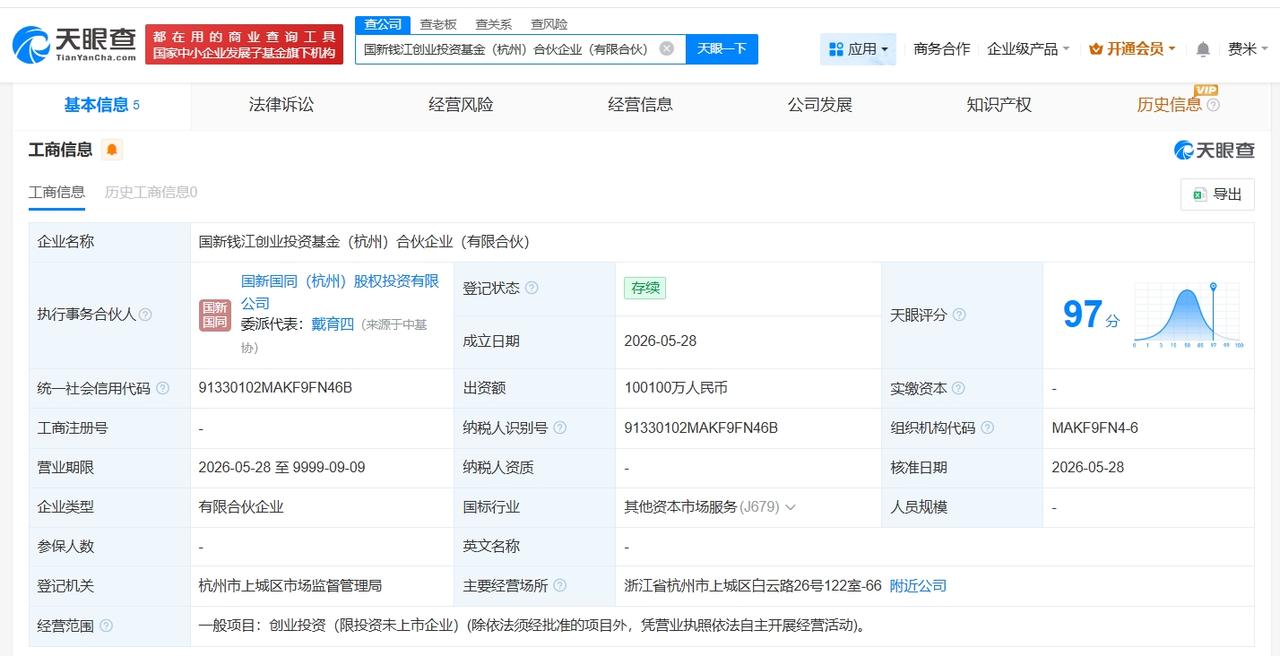
Task: Click the 纳税人识别号 value 91330102MAKF9FN46B
Action: [x=701, y=428]
